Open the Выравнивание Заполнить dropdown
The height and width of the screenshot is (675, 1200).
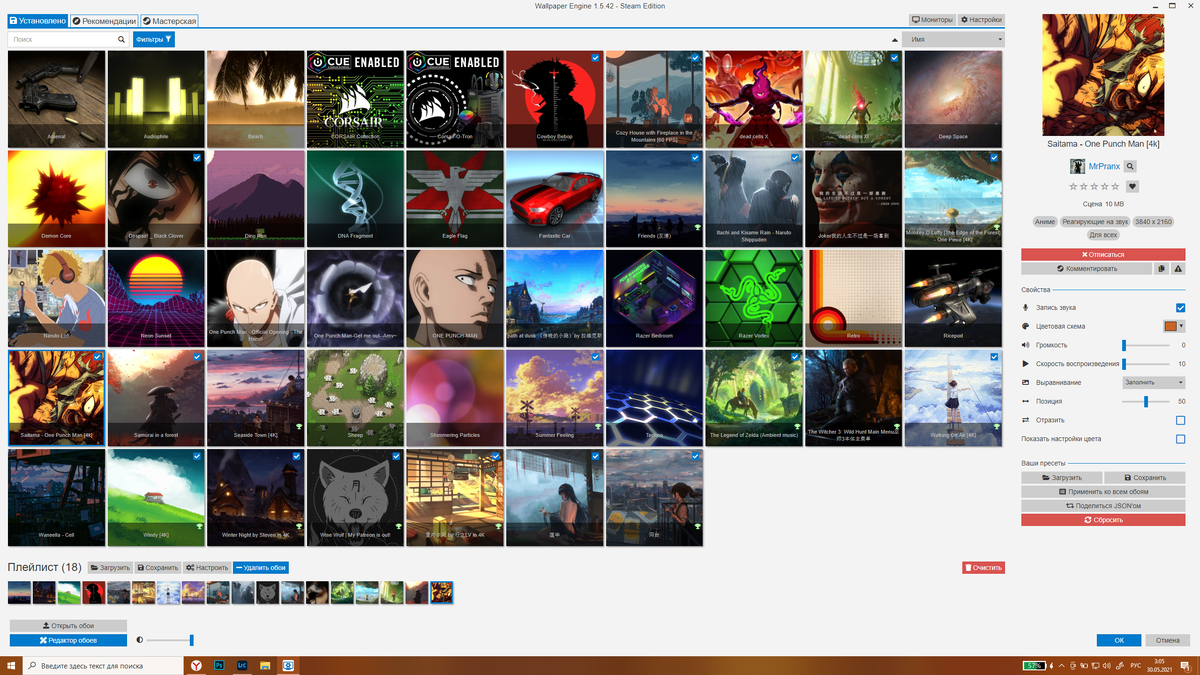click(1154, 382)
